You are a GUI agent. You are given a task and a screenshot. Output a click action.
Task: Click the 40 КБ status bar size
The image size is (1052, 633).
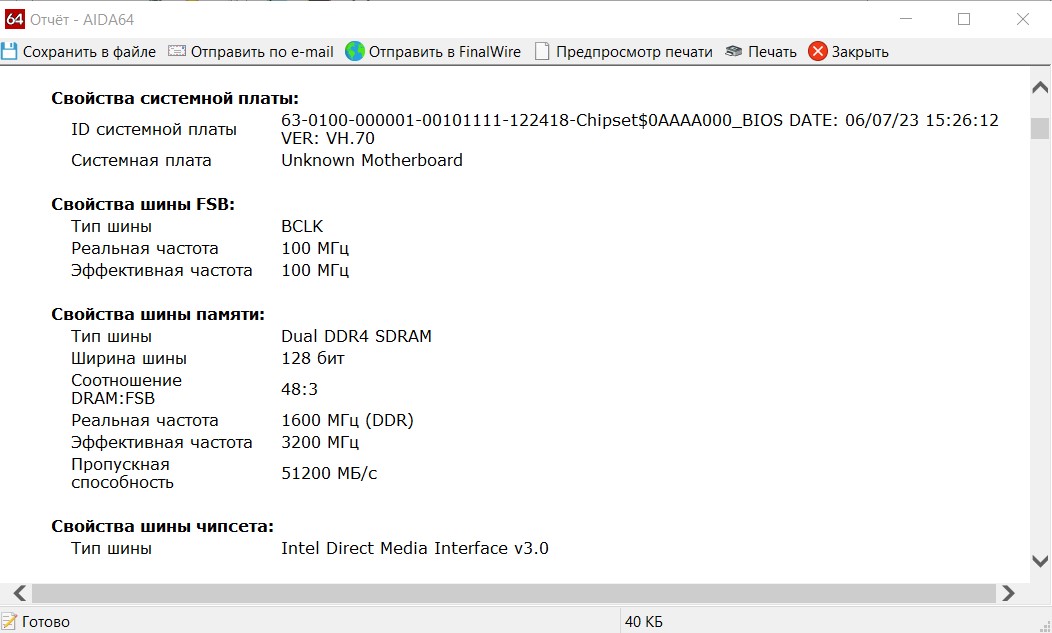[x=643, y=622]
